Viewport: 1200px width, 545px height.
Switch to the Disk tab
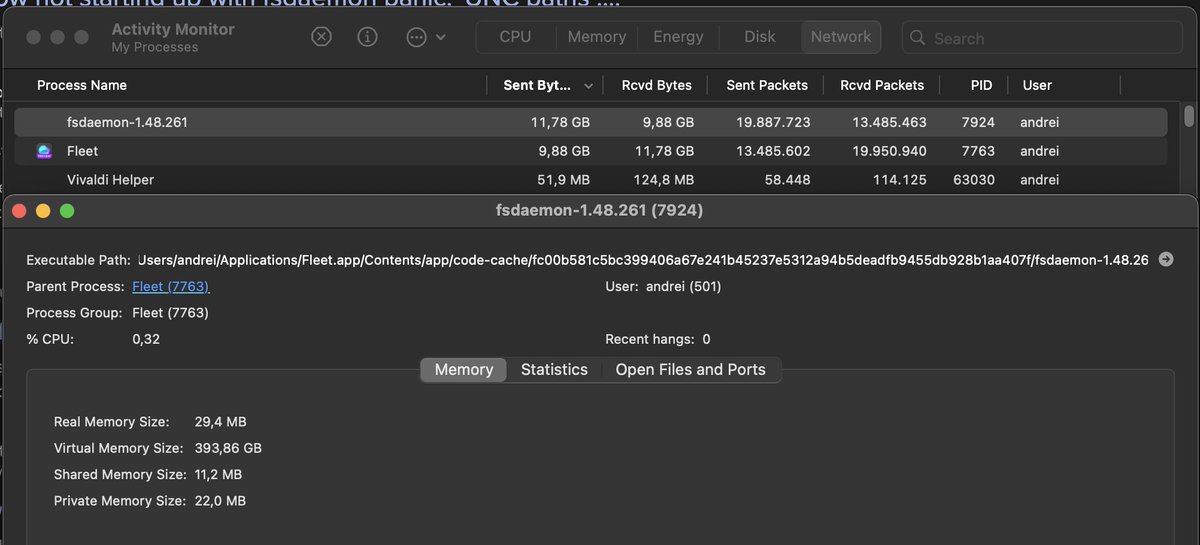tap(760, 36)
